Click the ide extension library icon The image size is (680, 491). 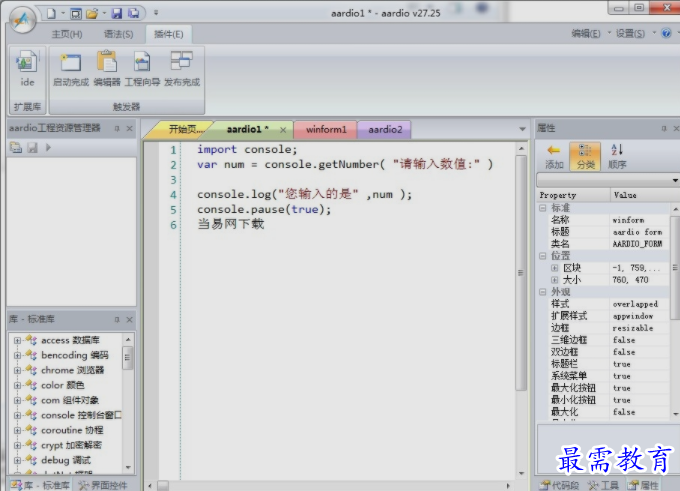pyautogui.click(x=27, y=67)
